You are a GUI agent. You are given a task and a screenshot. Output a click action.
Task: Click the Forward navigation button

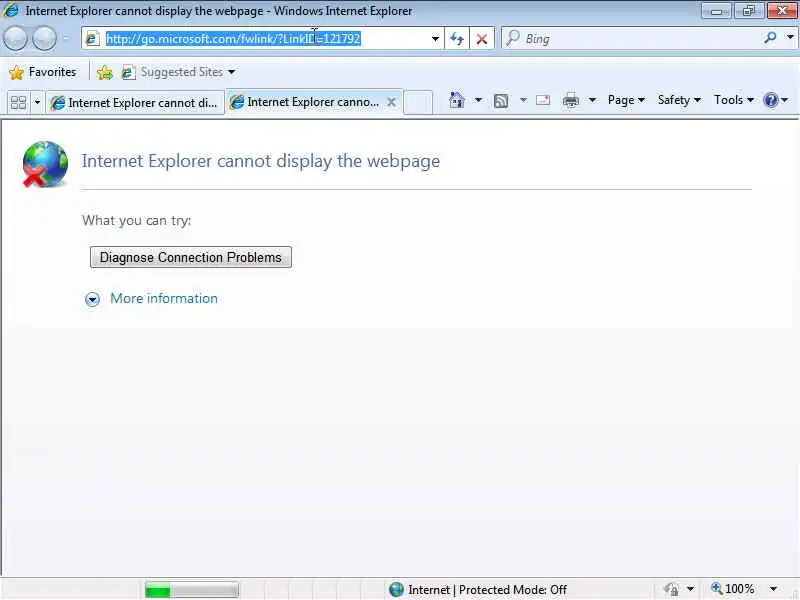click(x=45, y=38)
